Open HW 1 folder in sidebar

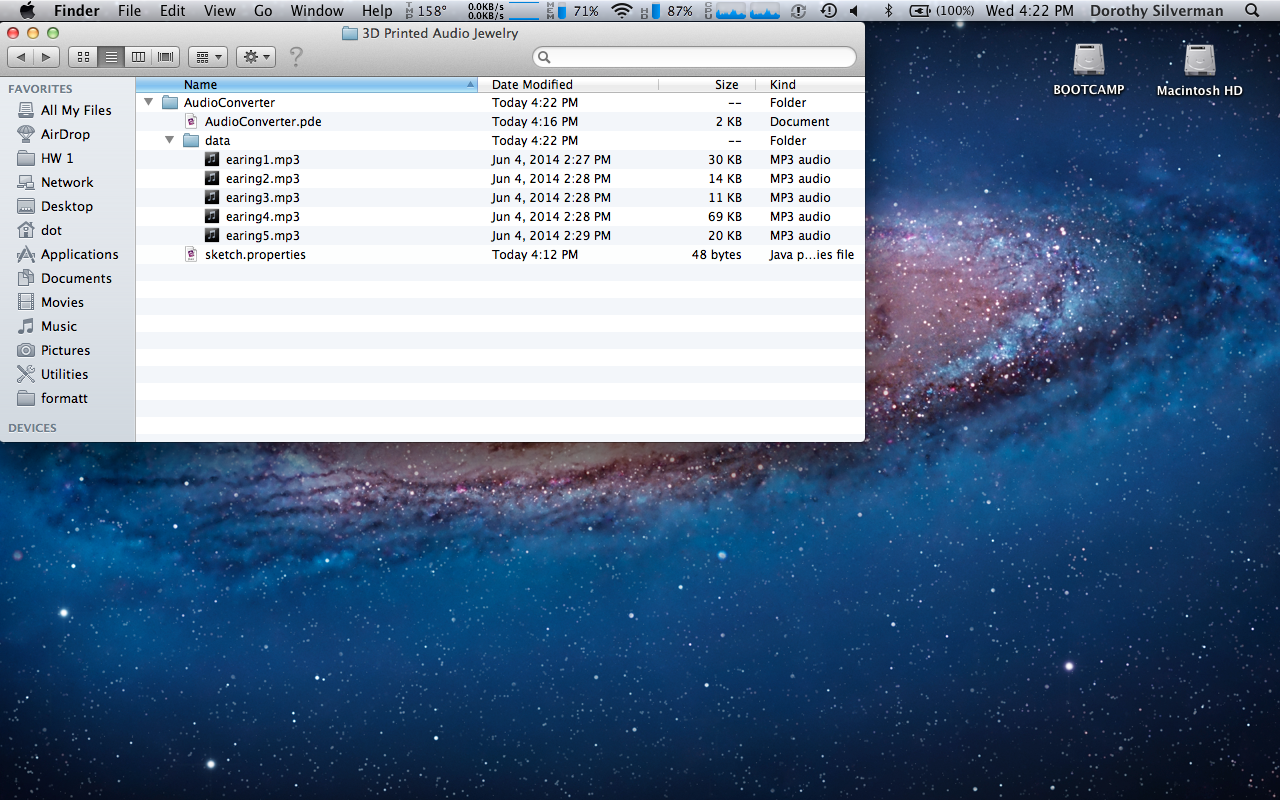click(46, 158)
